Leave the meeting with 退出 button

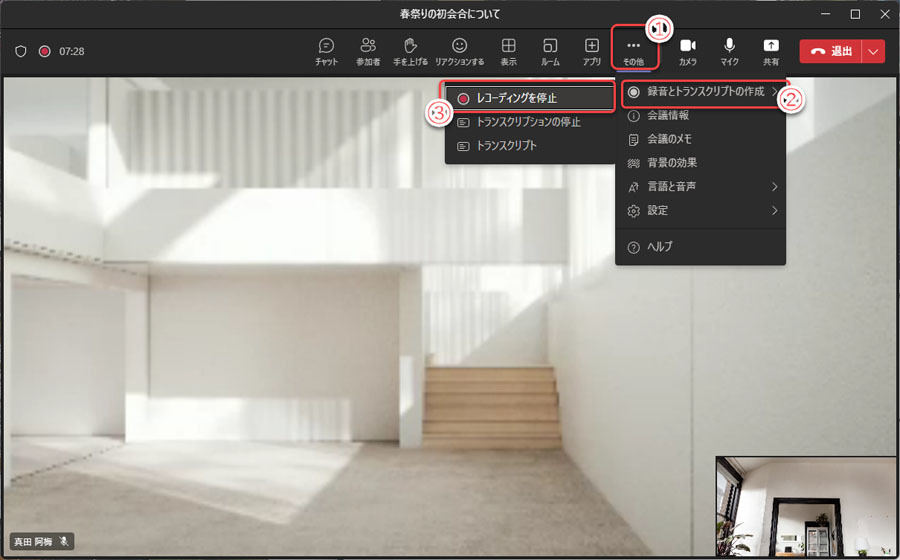pos(831,52)
